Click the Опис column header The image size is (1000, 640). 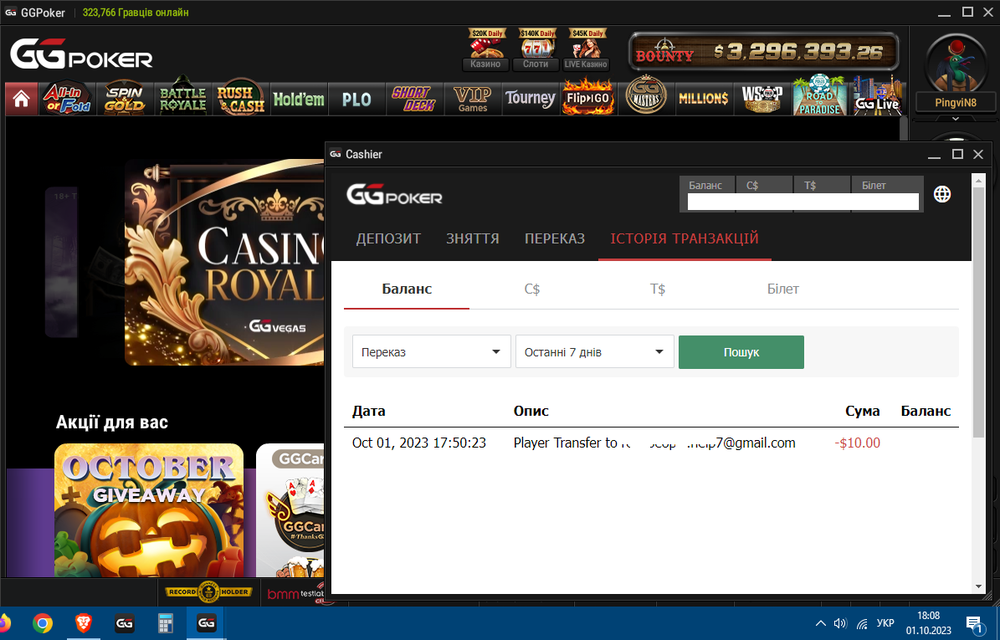point(531,411)
